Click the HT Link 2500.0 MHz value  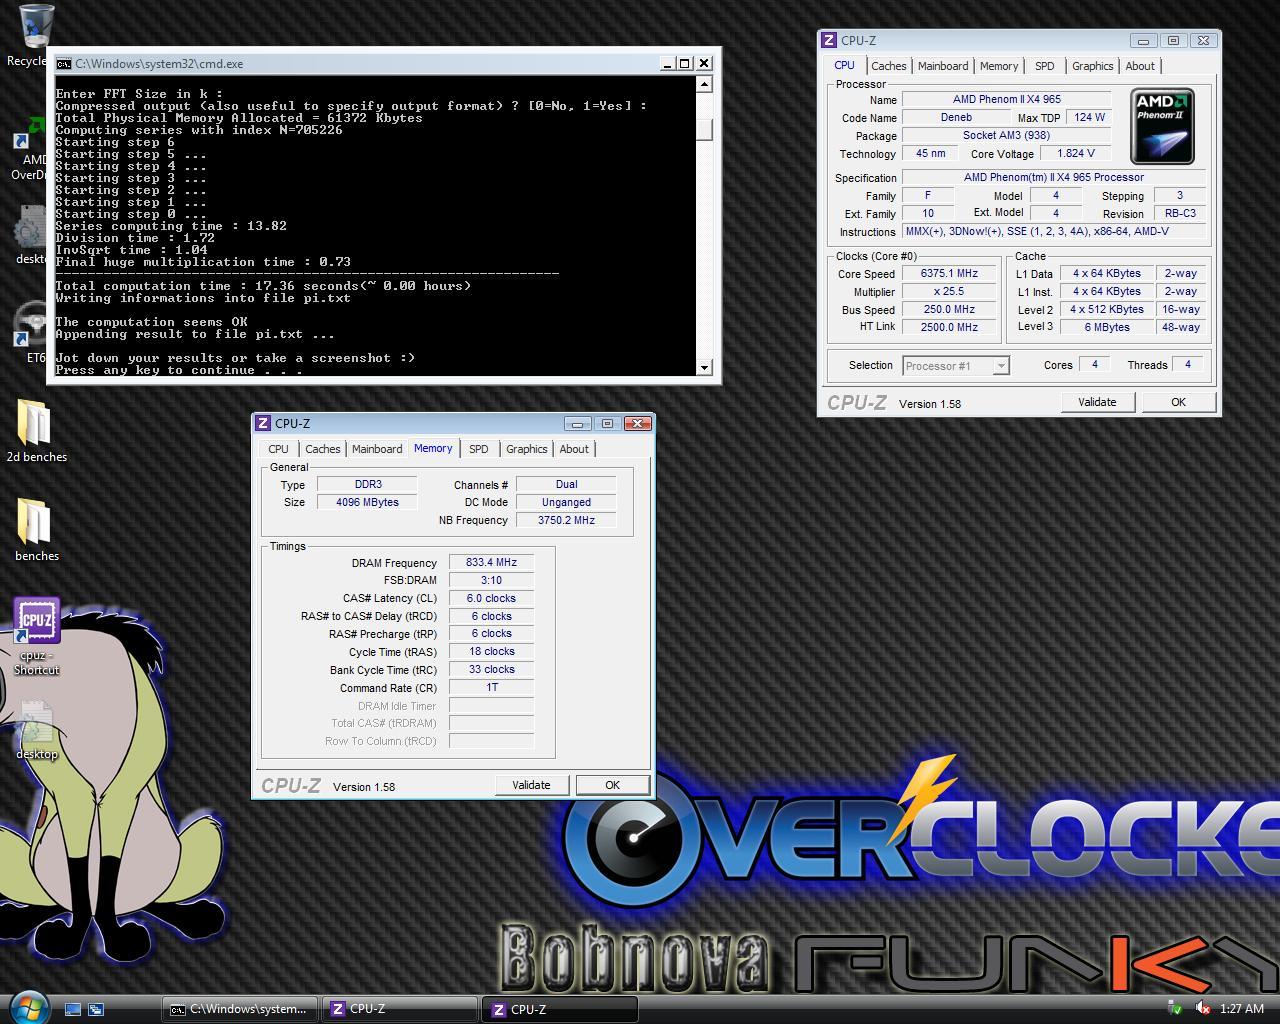(x=949, y=327)
